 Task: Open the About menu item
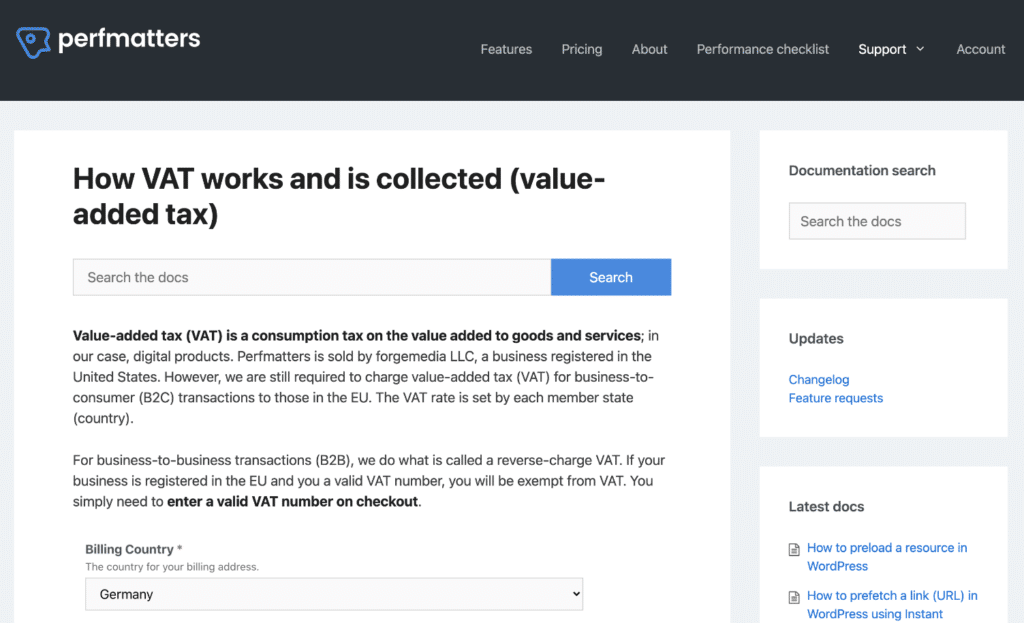(x=649, y=49)
